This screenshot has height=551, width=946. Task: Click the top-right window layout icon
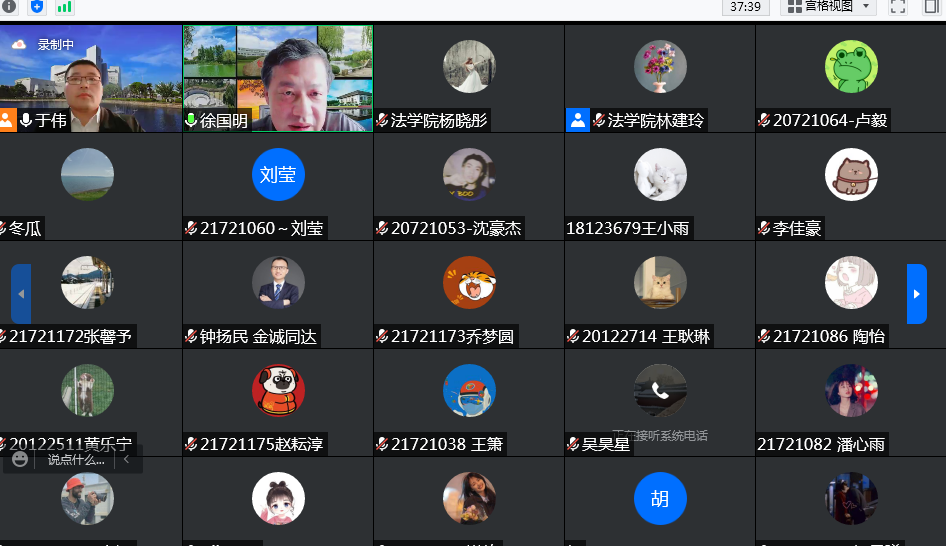(x=932, y=6)
